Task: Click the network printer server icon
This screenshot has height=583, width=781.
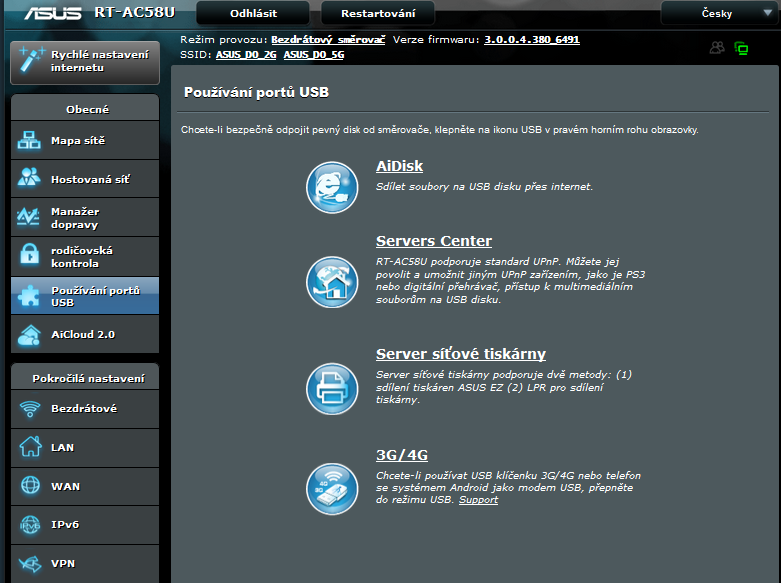Action: pyautogui.click(x=331, y=386)
